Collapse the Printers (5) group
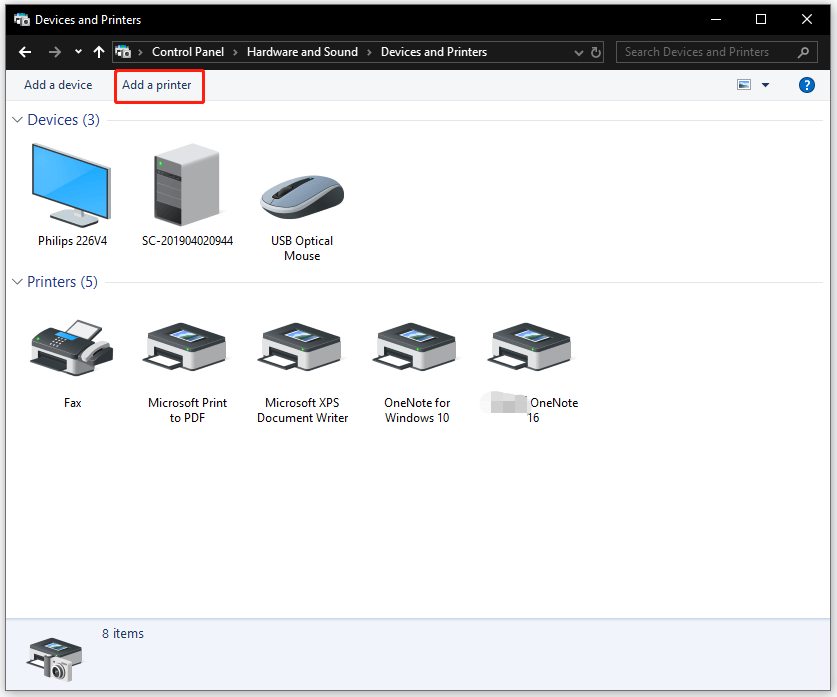837x697 pixels. pyautogui.click(x=17, y=282)
